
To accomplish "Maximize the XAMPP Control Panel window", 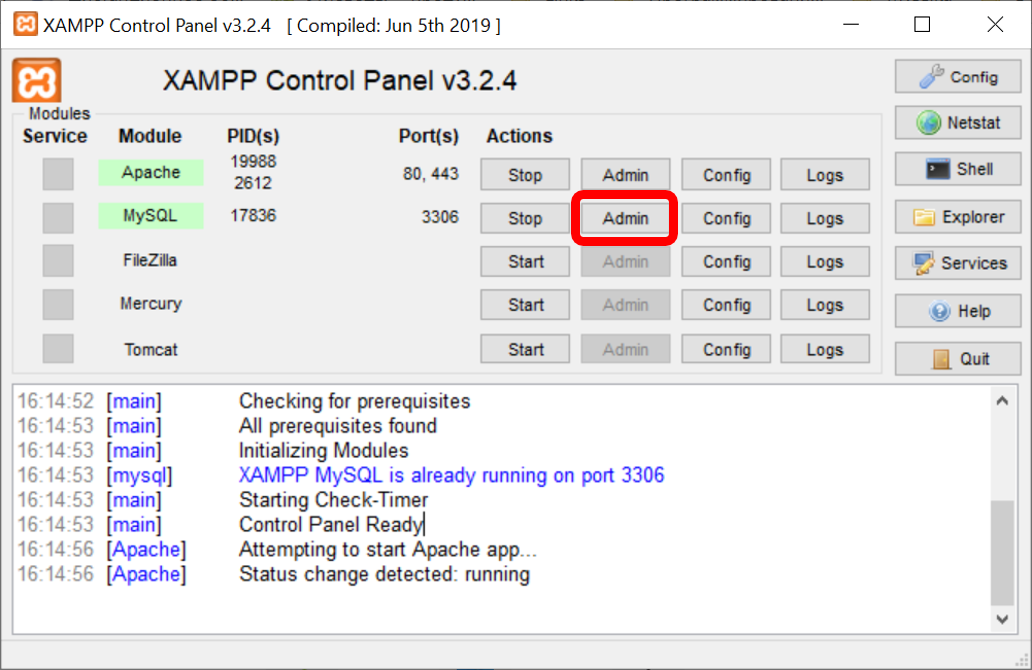I will pyautogui.click(x=922, y=25).
